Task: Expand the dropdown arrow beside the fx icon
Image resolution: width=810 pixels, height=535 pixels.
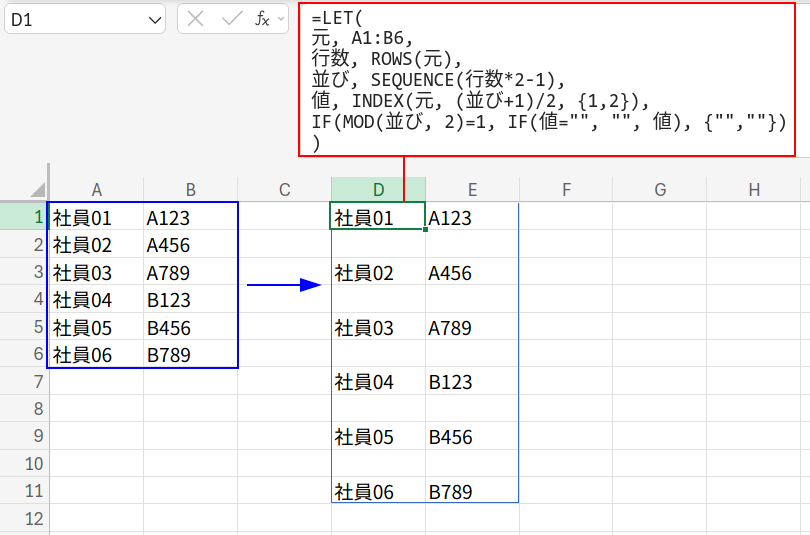Action: pyautogui.click(x=283, y=19)
